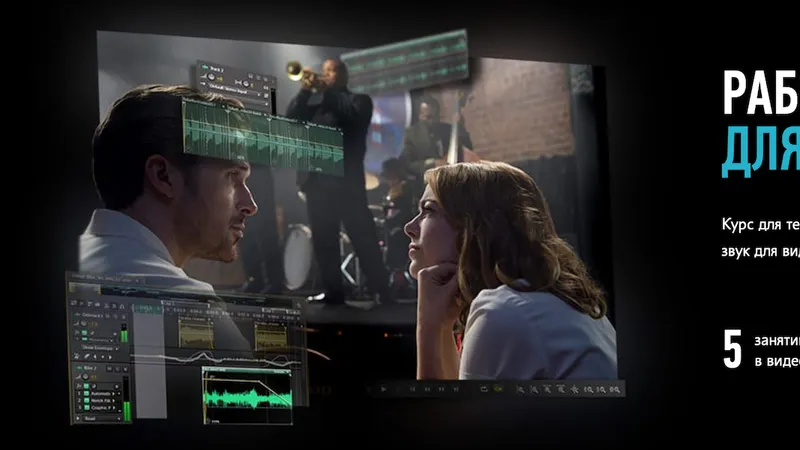The width and height of the screenshot is (800, 450).
Task: Select the Graphic effect in rack slot 3
Action: point(98,406)
